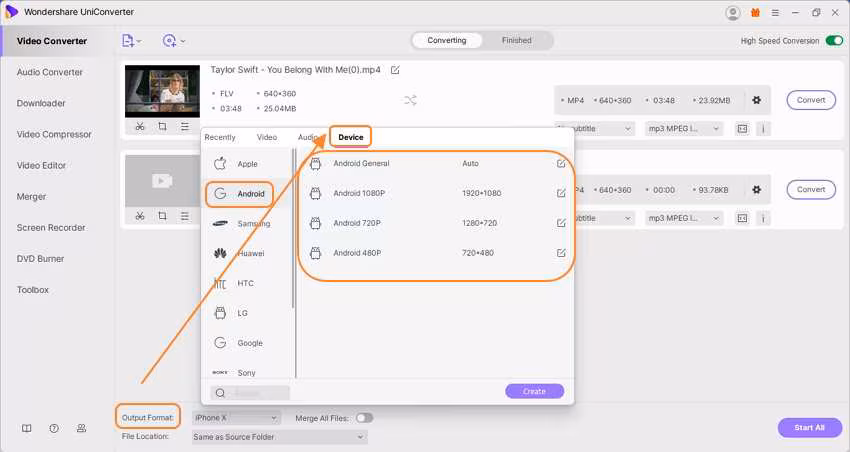Open second row mp3 MPEG audio dropdown
This screenshot has height=452, width=850.
point(684,218)
